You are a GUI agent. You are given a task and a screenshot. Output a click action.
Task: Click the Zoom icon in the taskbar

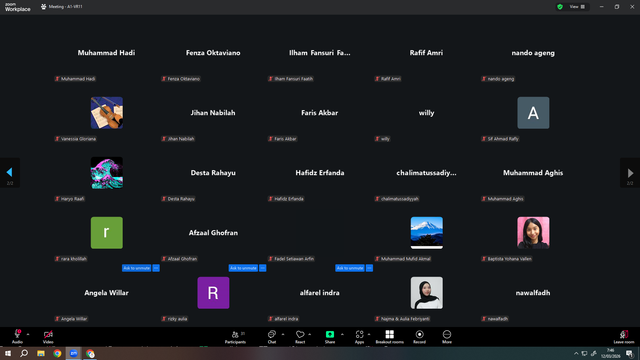coord(73,353)
